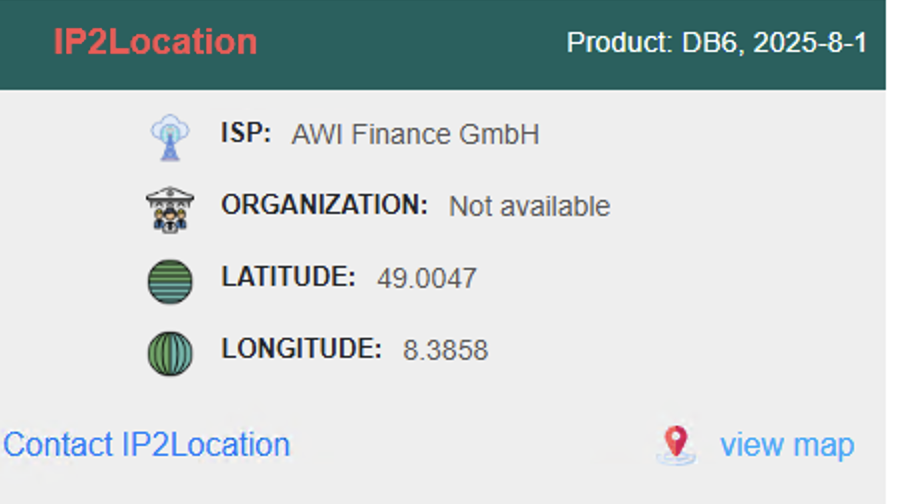Select the latitude value 49.0047
The width and height of the screenshot is (924, 504).
(x=427, y=278)
